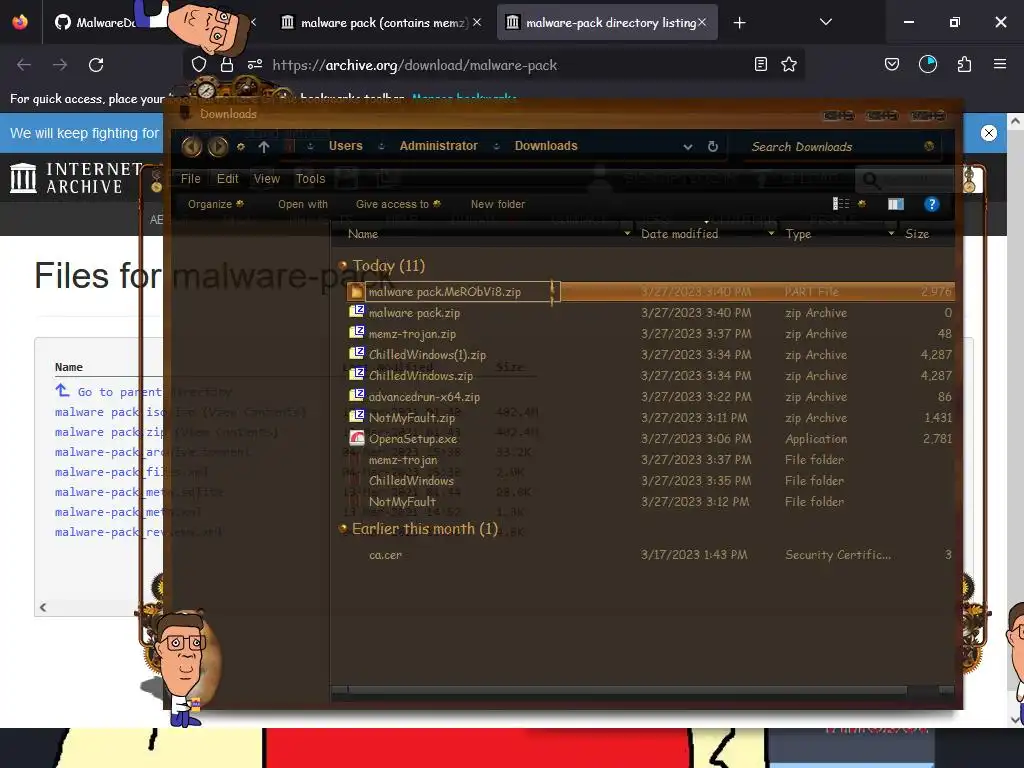Screen dimensions: 1024x768
Task: Go up one folder level in Explorer
Action: point(264,147)
